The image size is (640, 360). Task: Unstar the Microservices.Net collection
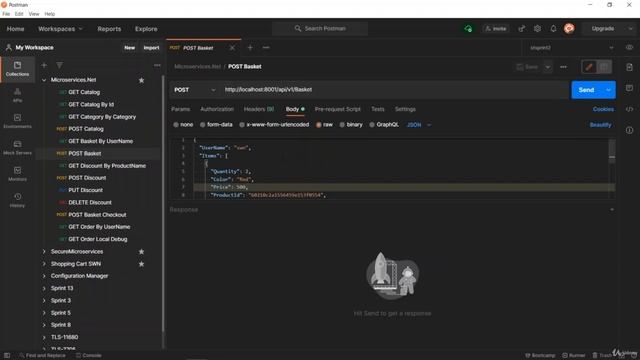(141, 80)
